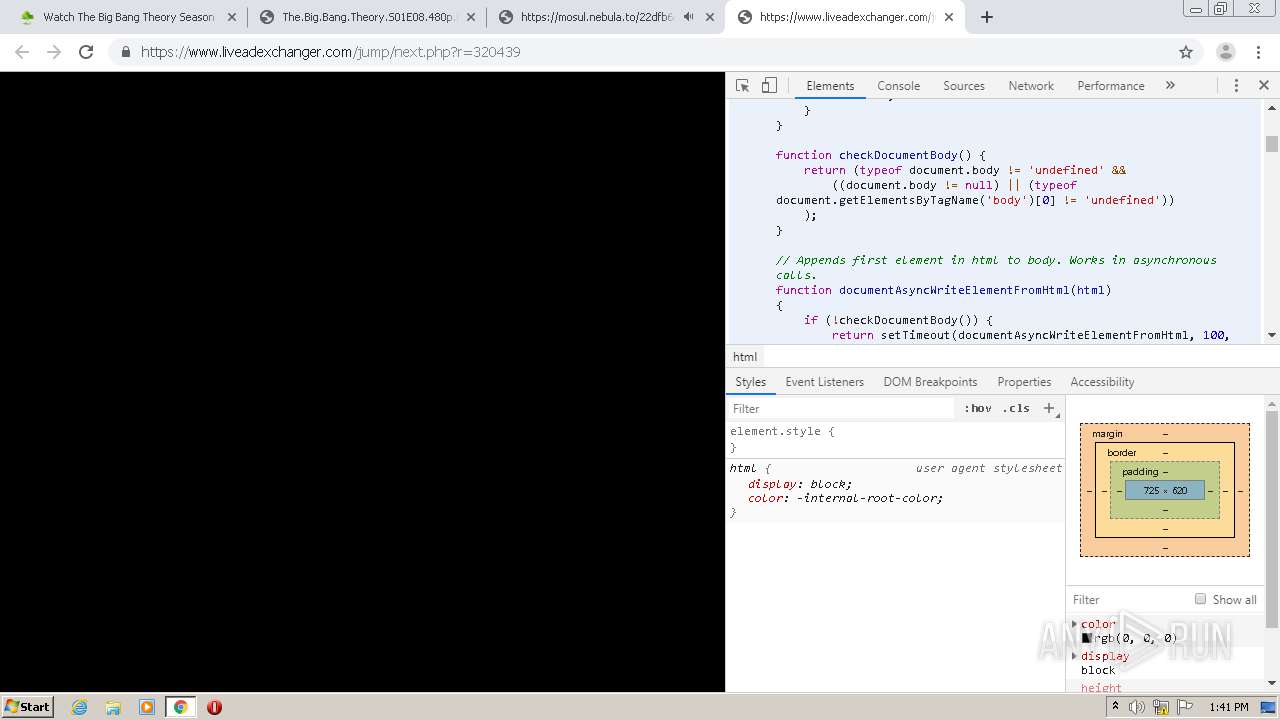Viewport: 1280px width, 720px height.
Task: Select the Elements tab
Action: (830, 86)
